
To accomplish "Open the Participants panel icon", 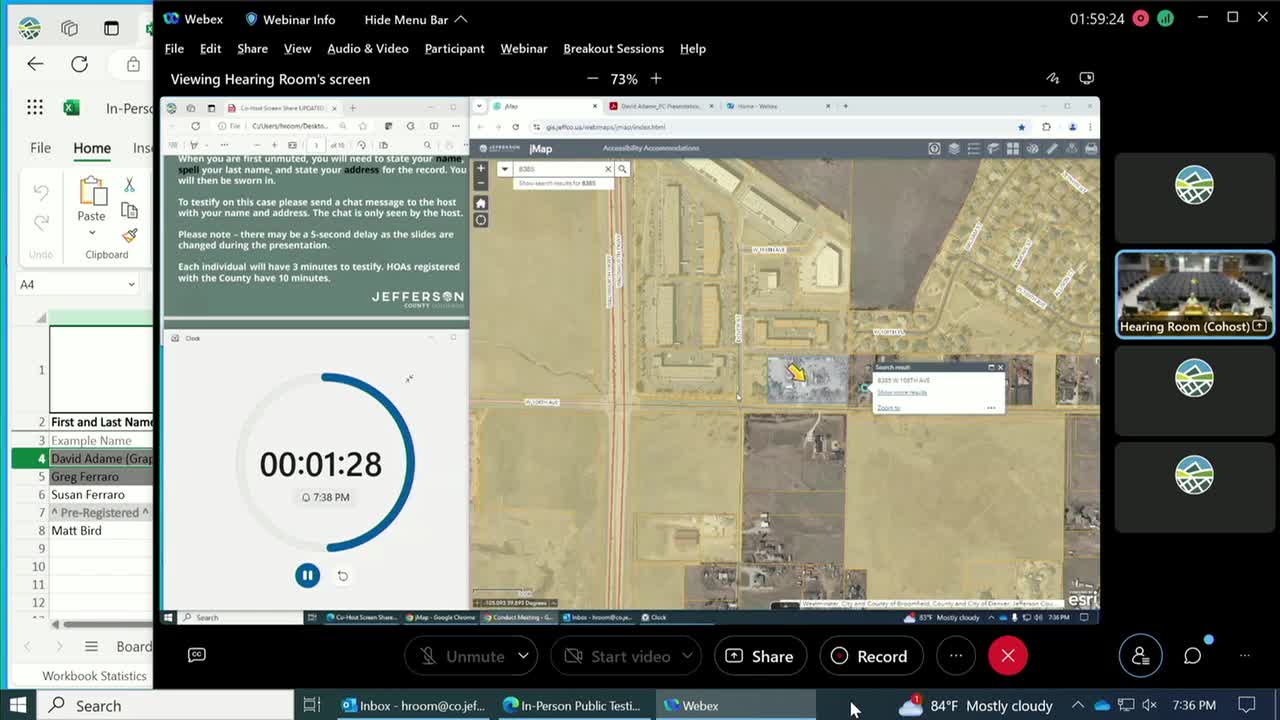I will tap(1140, 656).
